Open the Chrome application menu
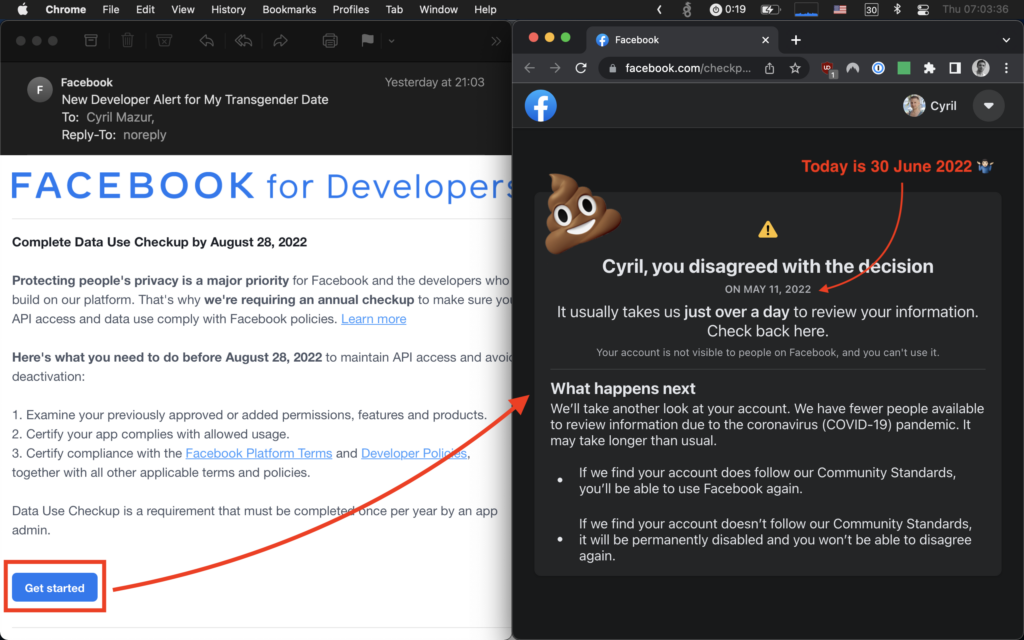This screenshot has width=1024, height=640. point(65,9)
